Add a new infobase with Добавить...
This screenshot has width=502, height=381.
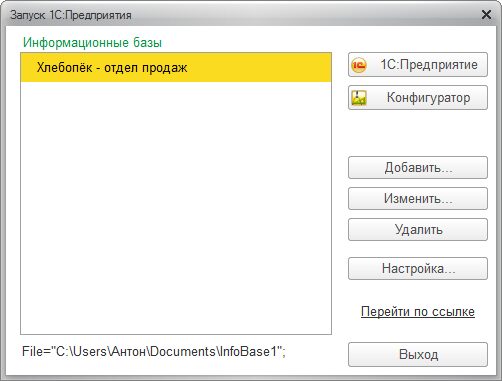(x=418, y=168)
